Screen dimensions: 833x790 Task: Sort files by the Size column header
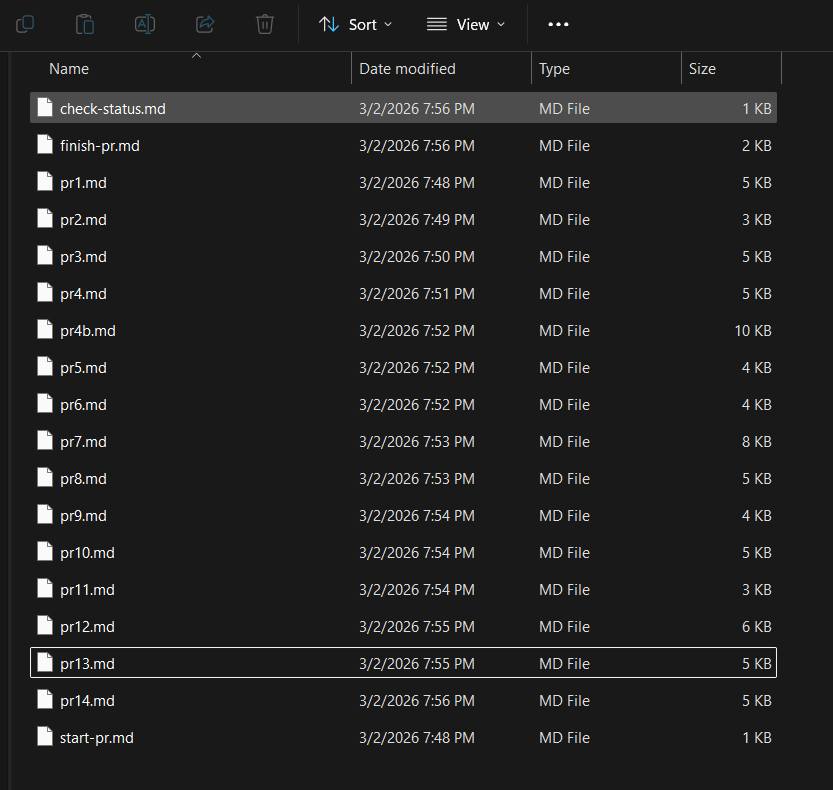[x=702, y=69]
